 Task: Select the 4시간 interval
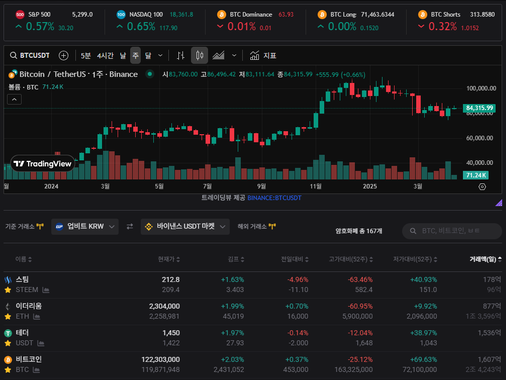click(x=105, y=56)
